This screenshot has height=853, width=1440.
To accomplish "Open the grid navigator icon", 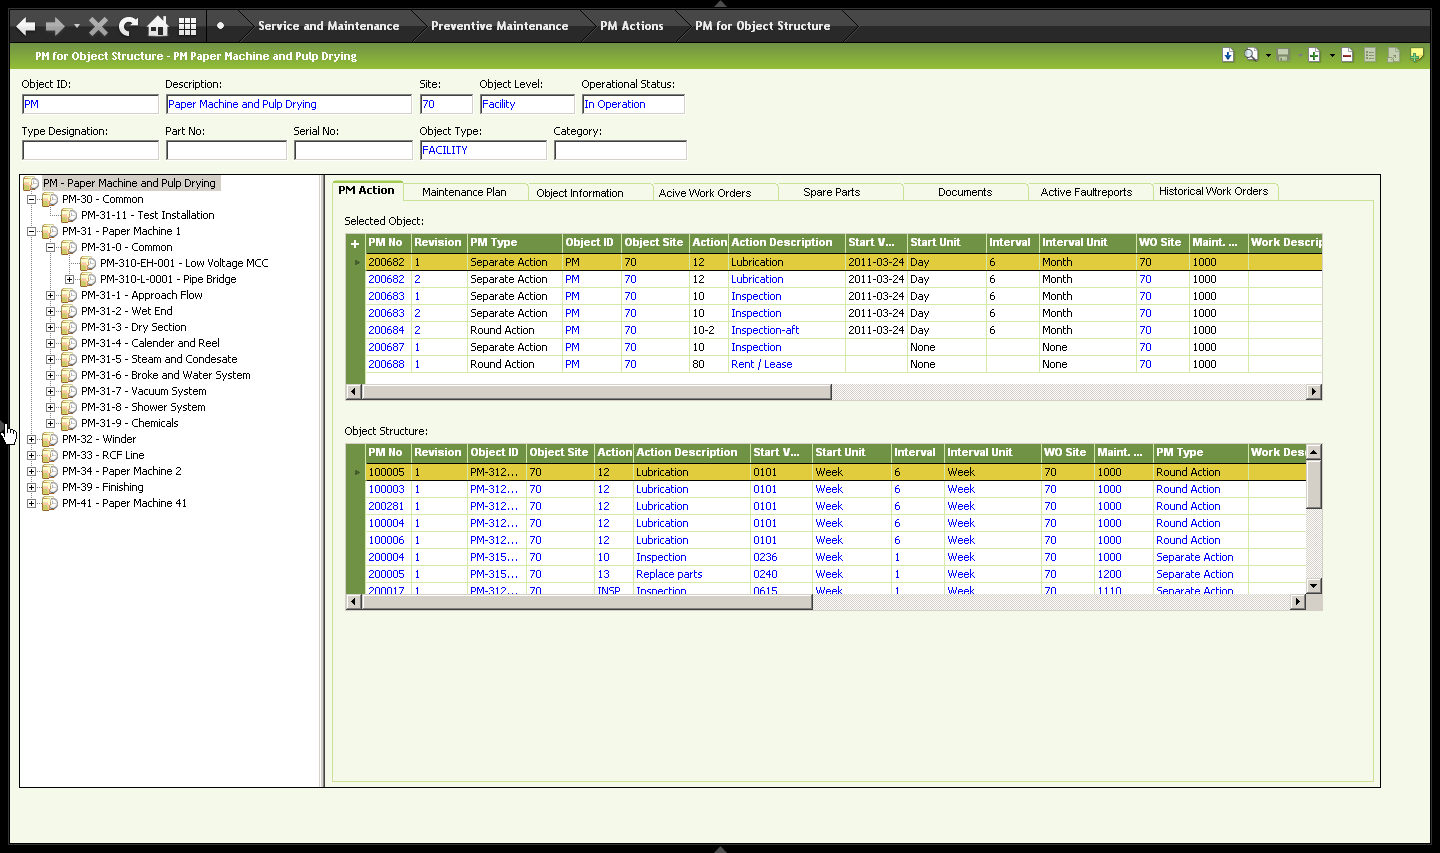I will coord(187,26).
